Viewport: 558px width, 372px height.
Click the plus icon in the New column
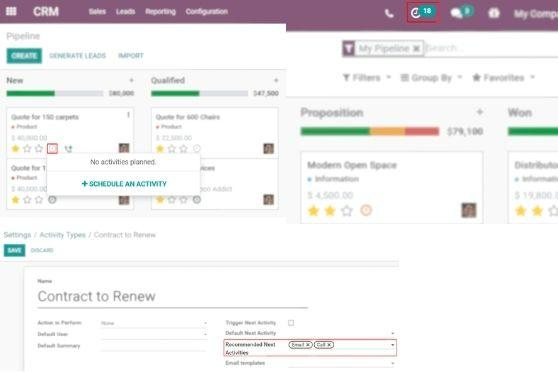[x=131, y=80]
